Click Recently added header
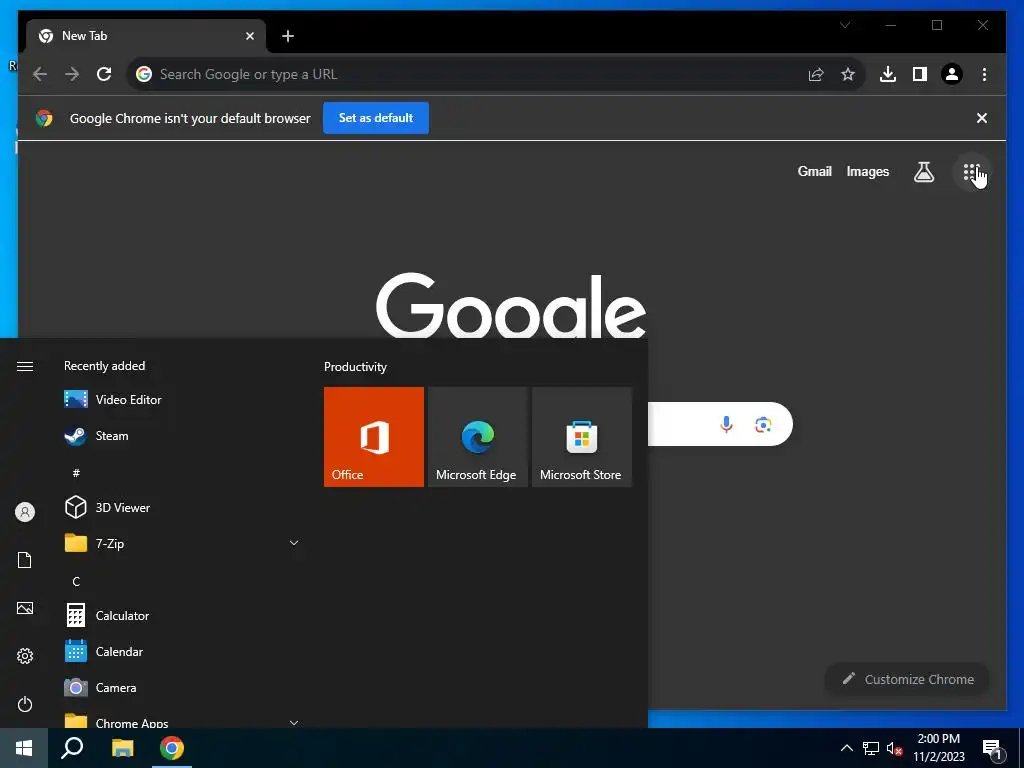Screen dimensions: 1024x768 (x=104, y=366)
